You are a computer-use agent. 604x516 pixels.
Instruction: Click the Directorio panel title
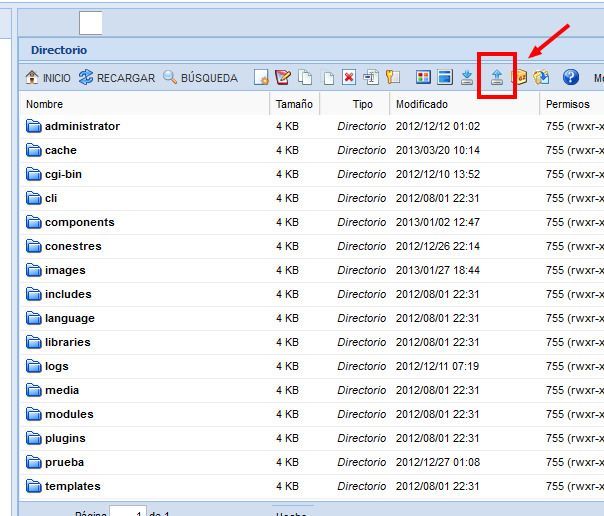59,50
